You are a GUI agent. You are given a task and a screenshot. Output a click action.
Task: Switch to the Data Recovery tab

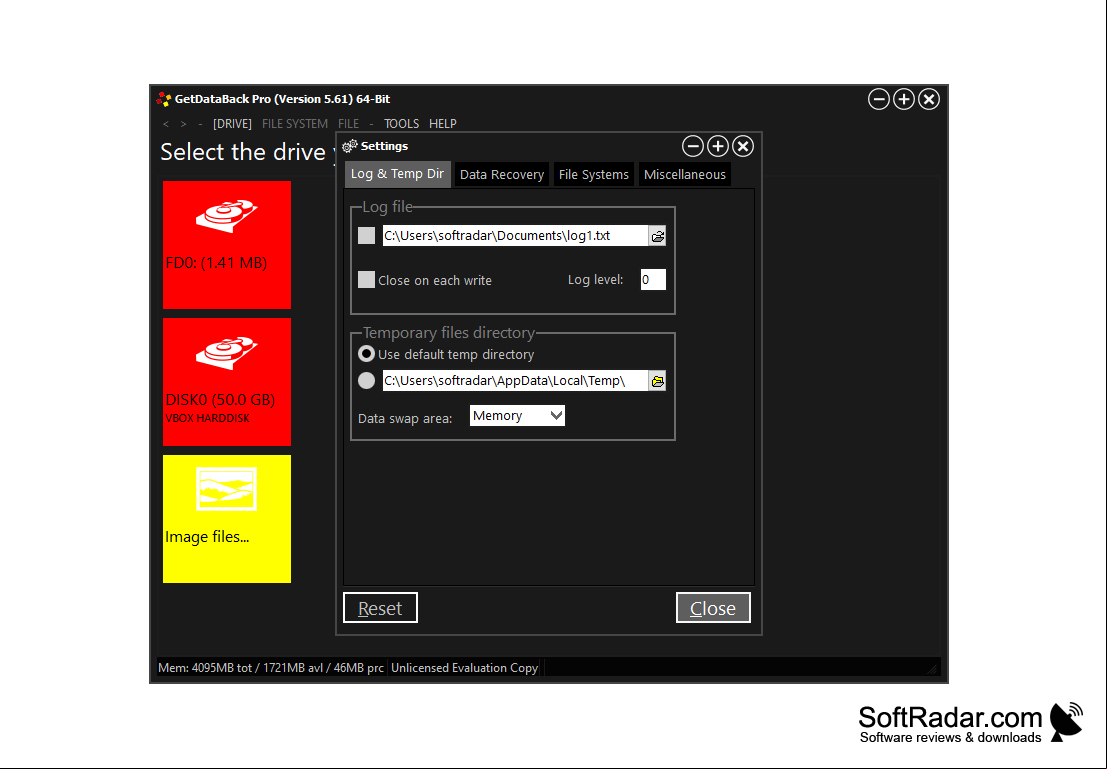[502, 174]
